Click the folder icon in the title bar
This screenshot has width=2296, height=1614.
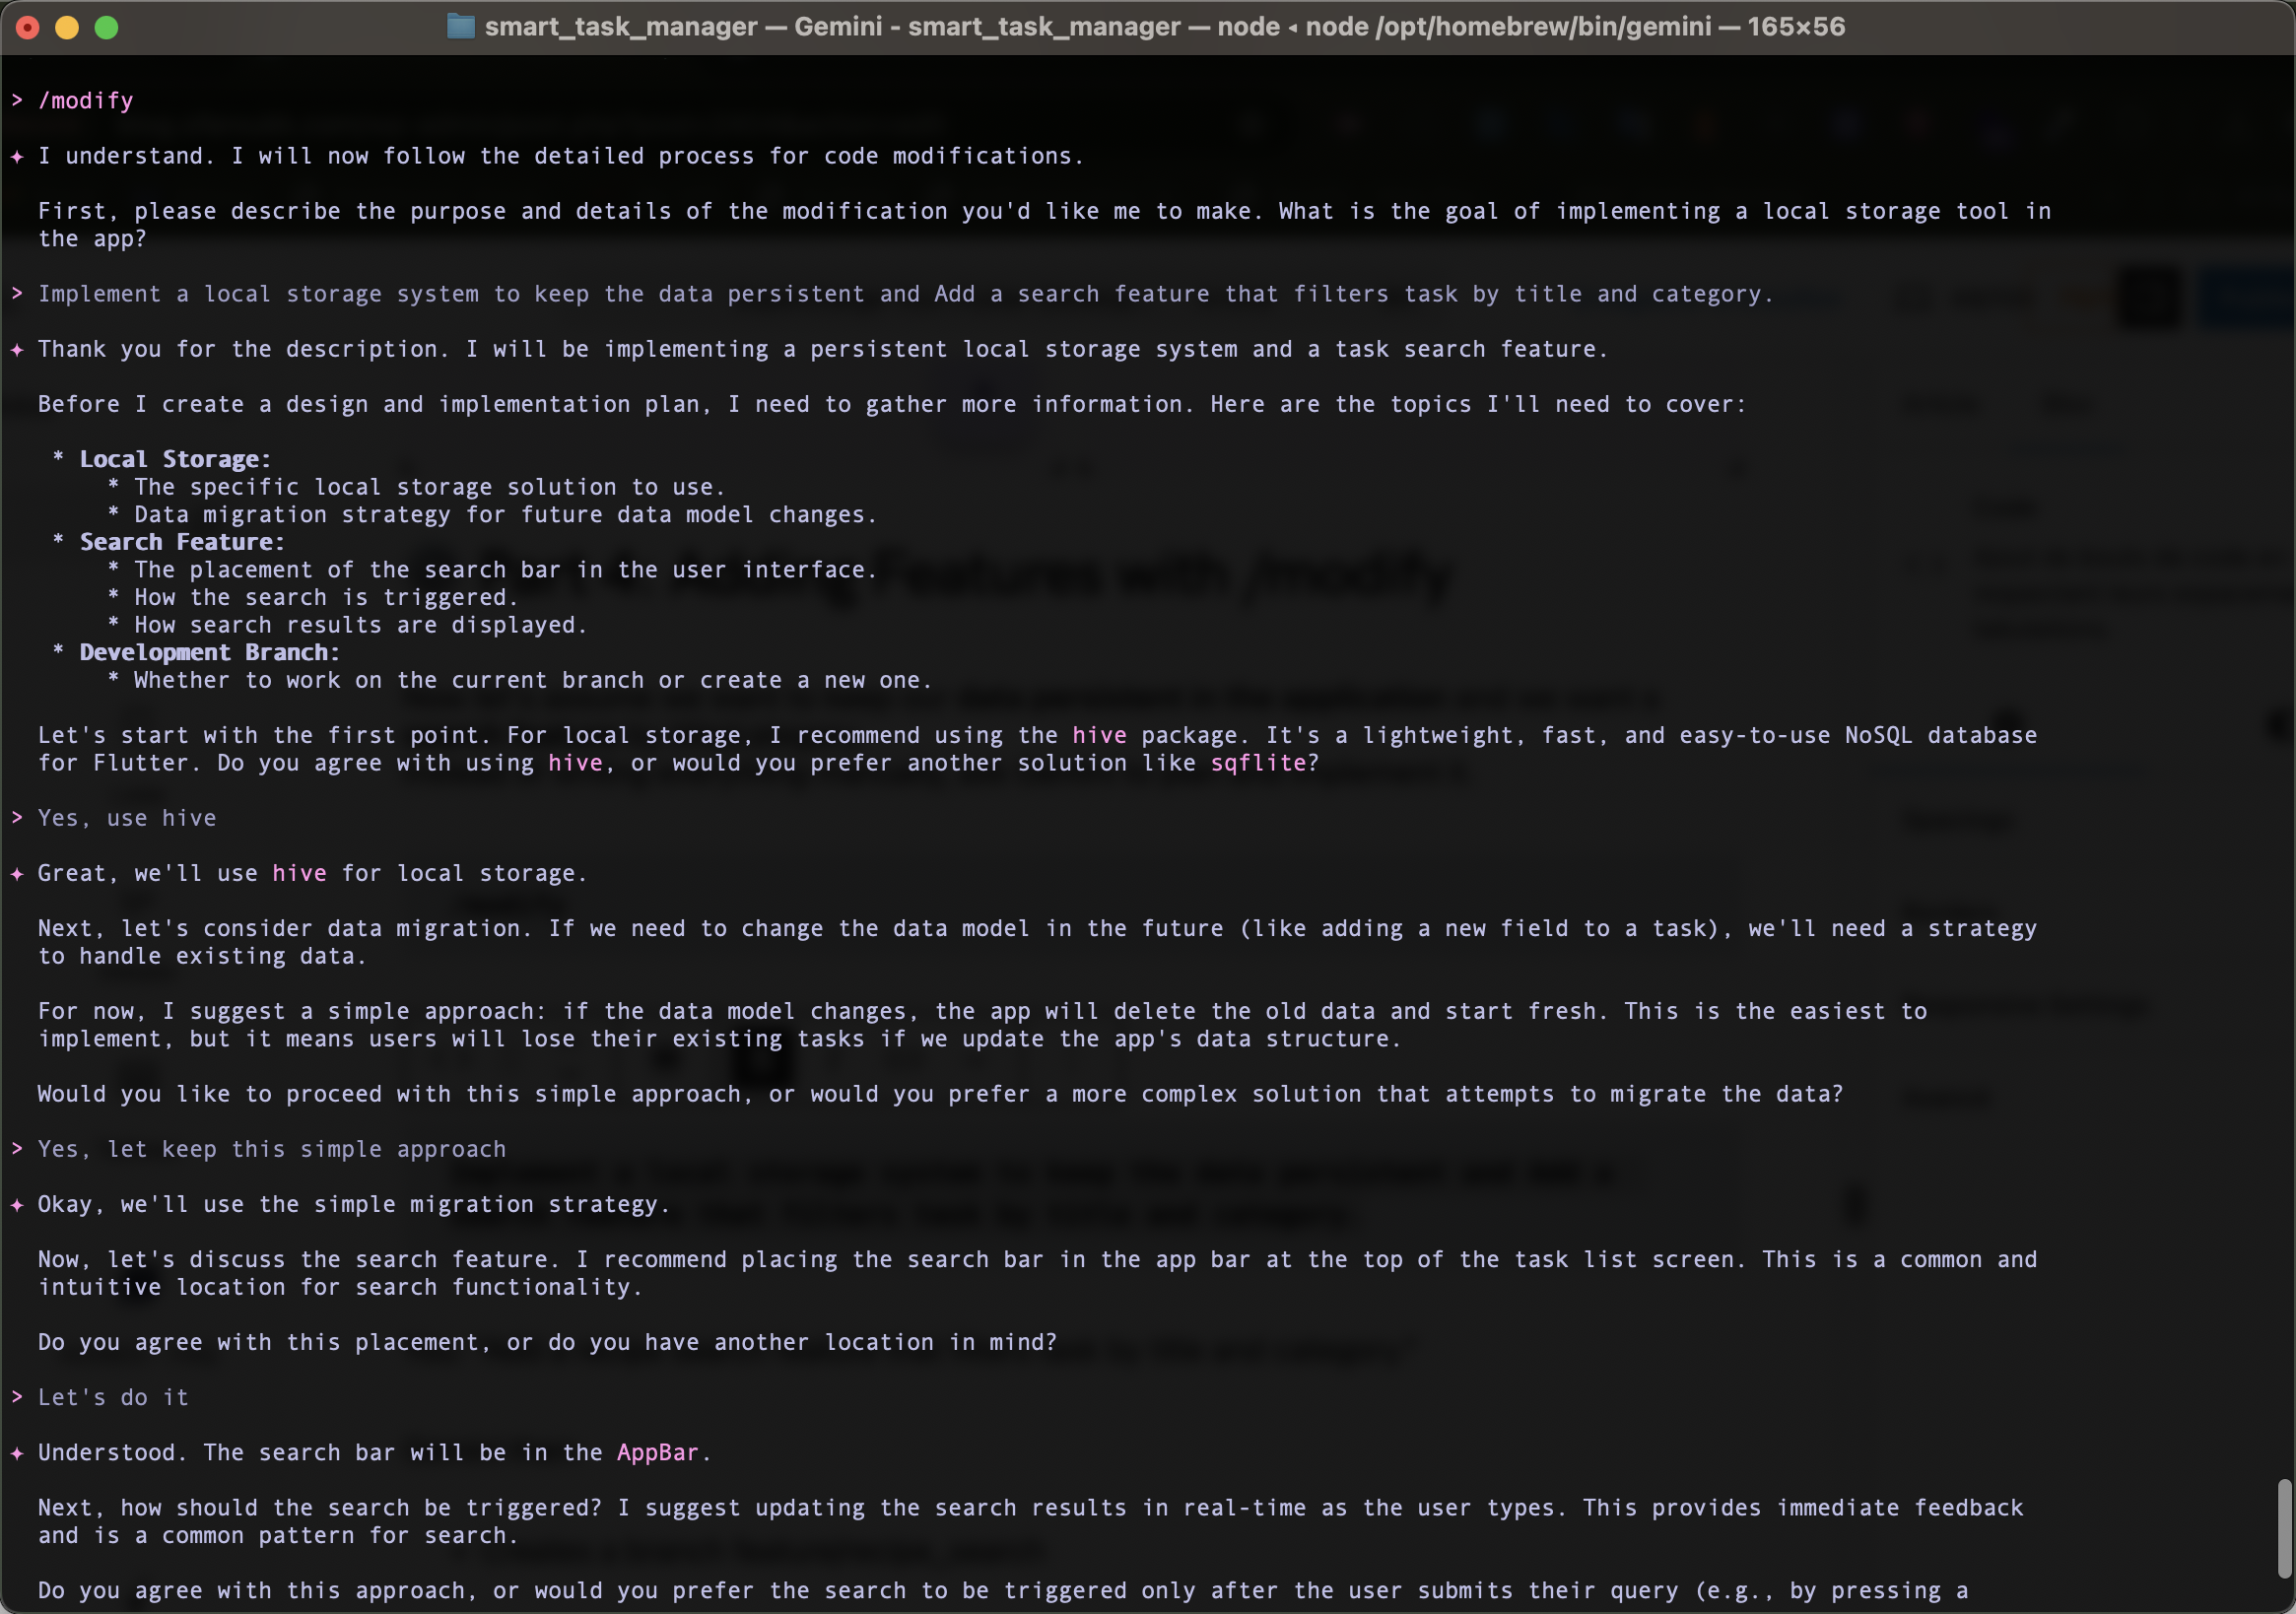click(460, 26)
